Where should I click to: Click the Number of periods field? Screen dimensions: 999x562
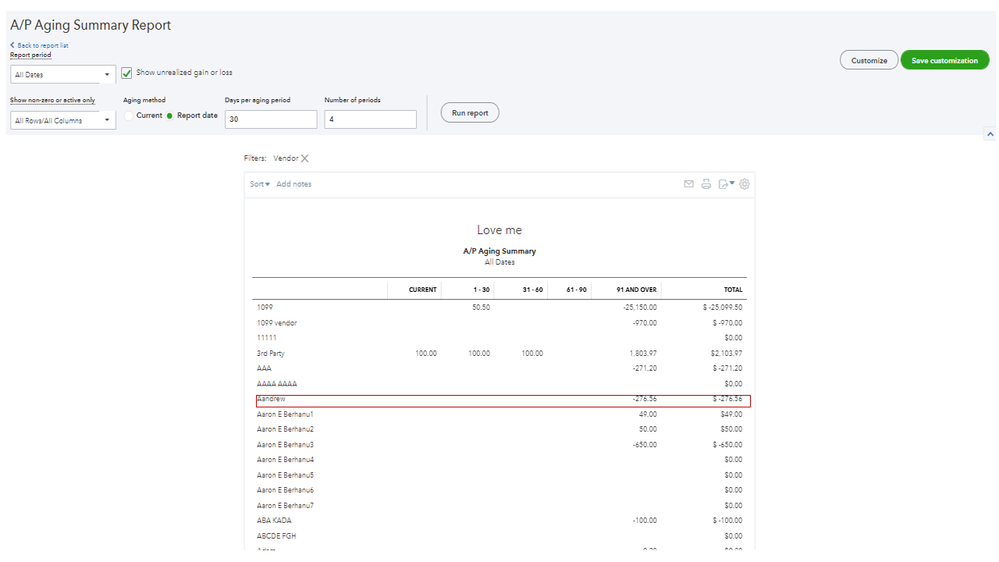tap(370, 119)
